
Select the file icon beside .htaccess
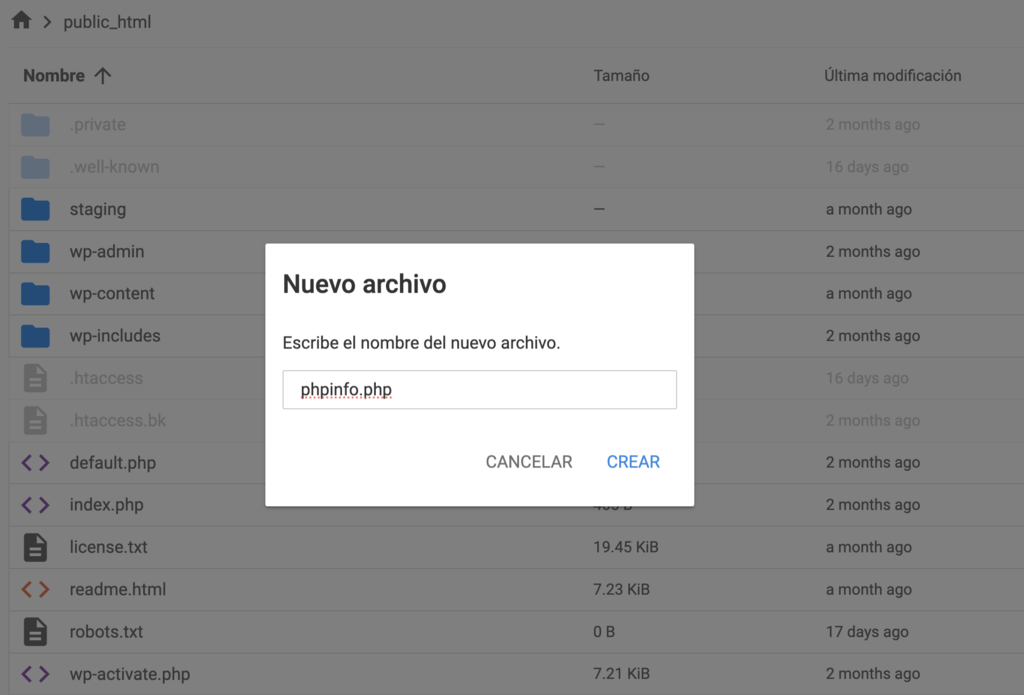(33, 378)
